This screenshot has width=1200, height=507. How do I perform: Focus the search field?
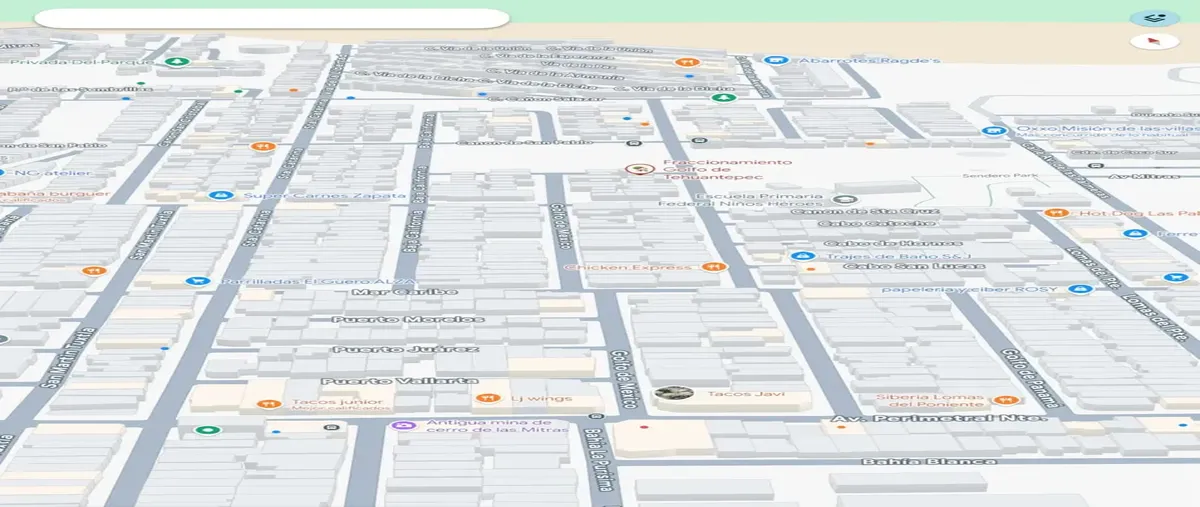click(x=272, y=18)
